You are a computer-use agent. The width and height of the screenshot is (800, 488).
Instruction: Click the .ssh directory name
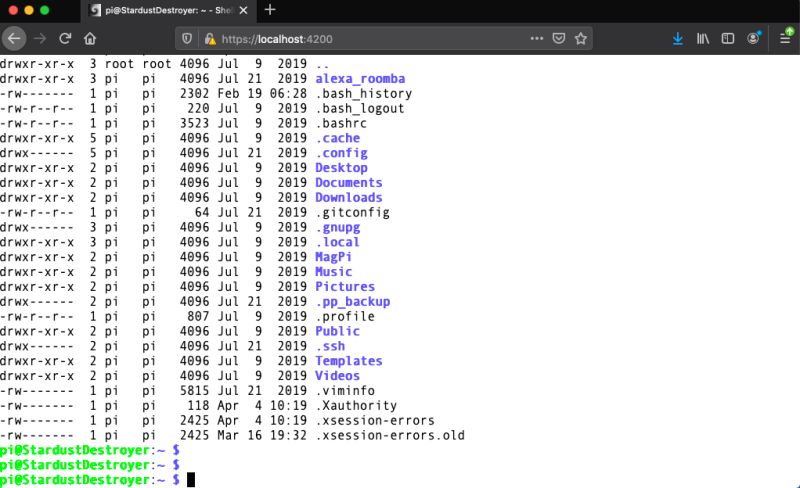coord(330,346)
